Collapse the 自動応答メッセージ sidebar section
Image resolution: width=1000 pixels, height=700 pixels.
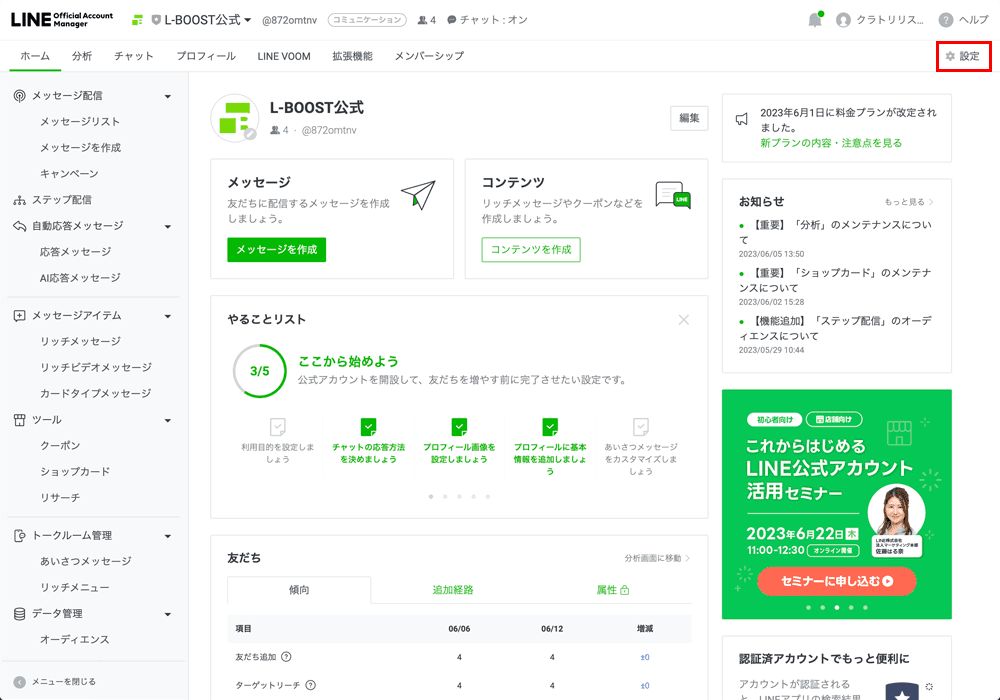pyautogui.click(x=167, y=225)
